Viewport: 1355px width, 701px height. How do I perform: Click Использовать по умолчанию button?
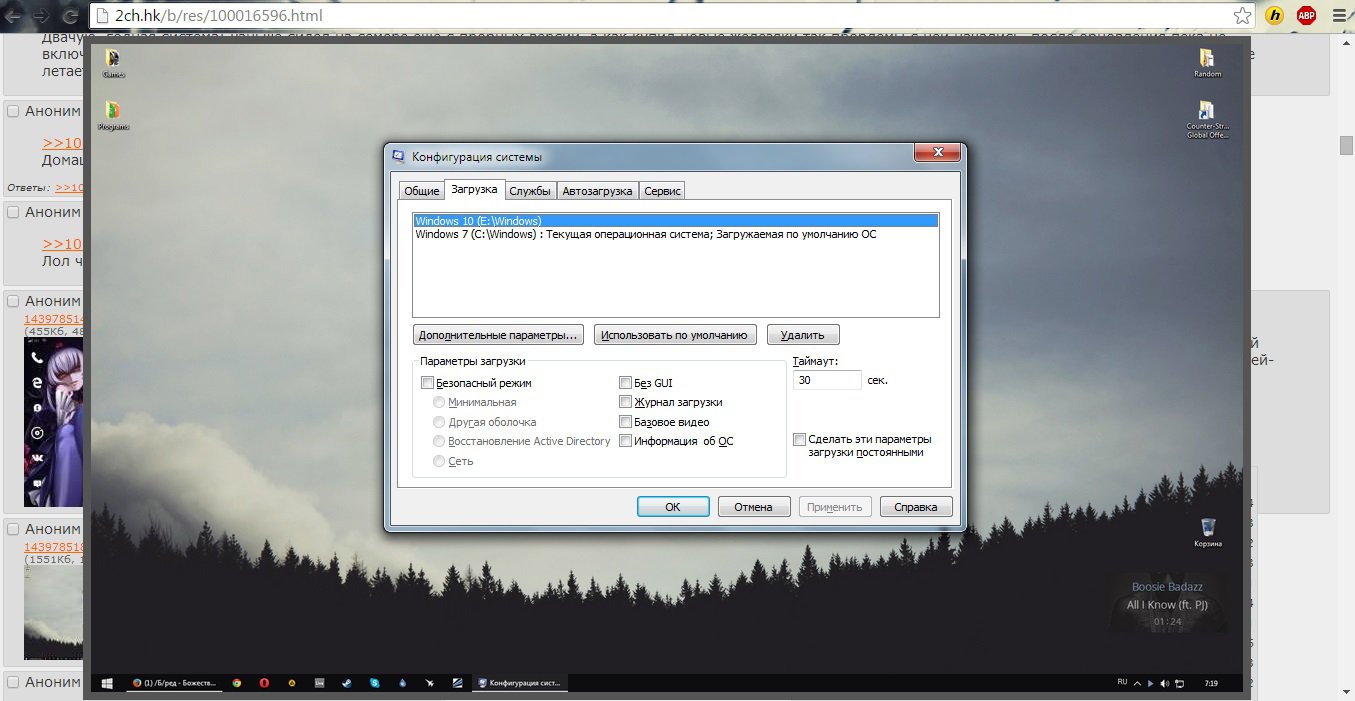point(676,335)
